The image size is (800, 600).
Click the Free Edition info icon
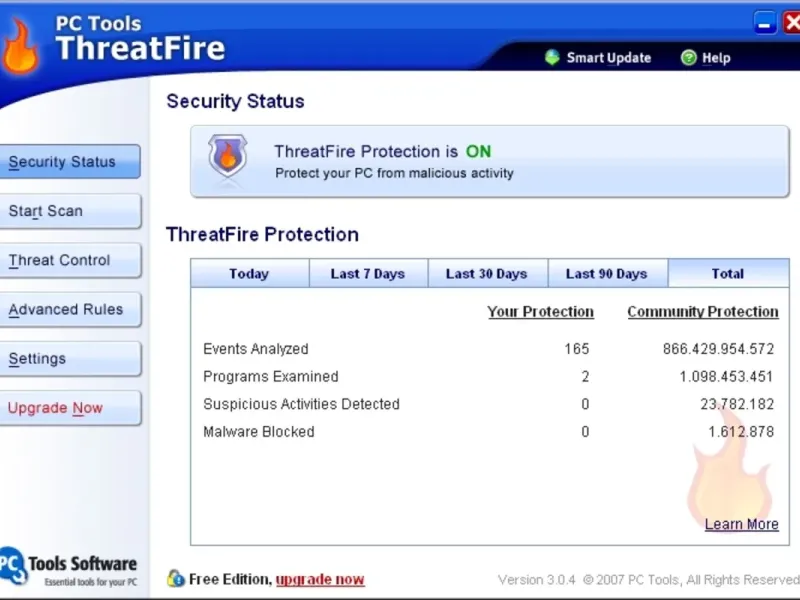pyautogui.click(x=176, y=579)
